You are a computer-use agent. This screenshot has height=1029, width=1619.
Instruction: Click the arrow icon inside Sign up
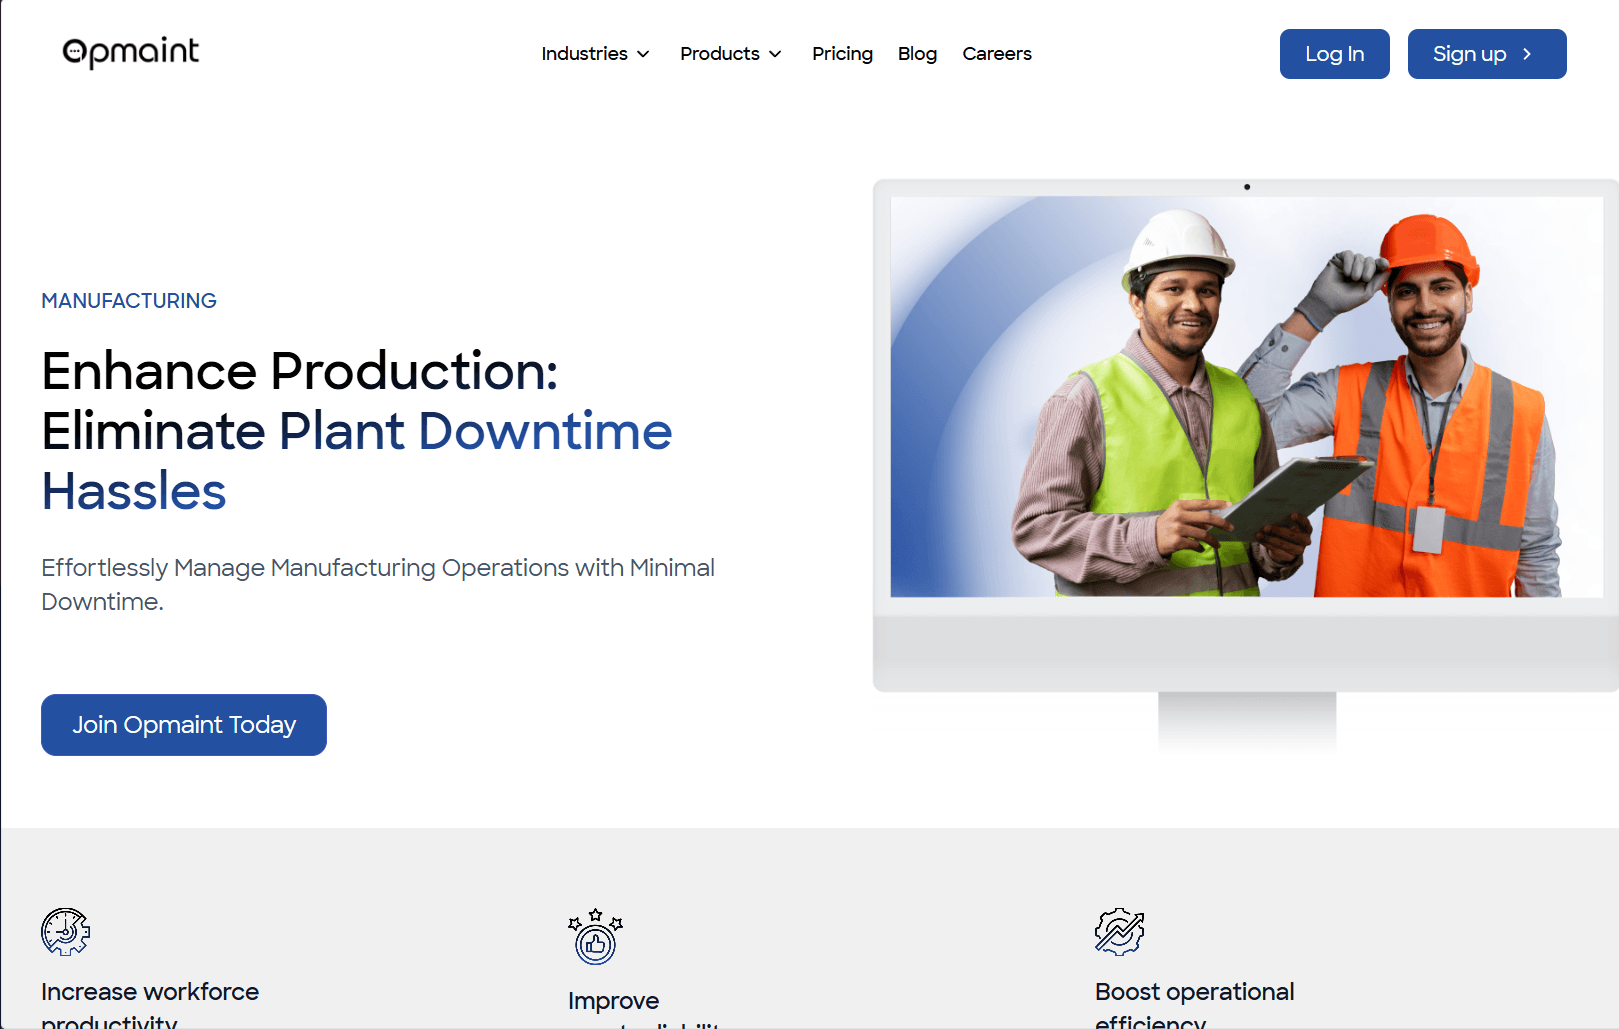click(x=1527, y=54)
